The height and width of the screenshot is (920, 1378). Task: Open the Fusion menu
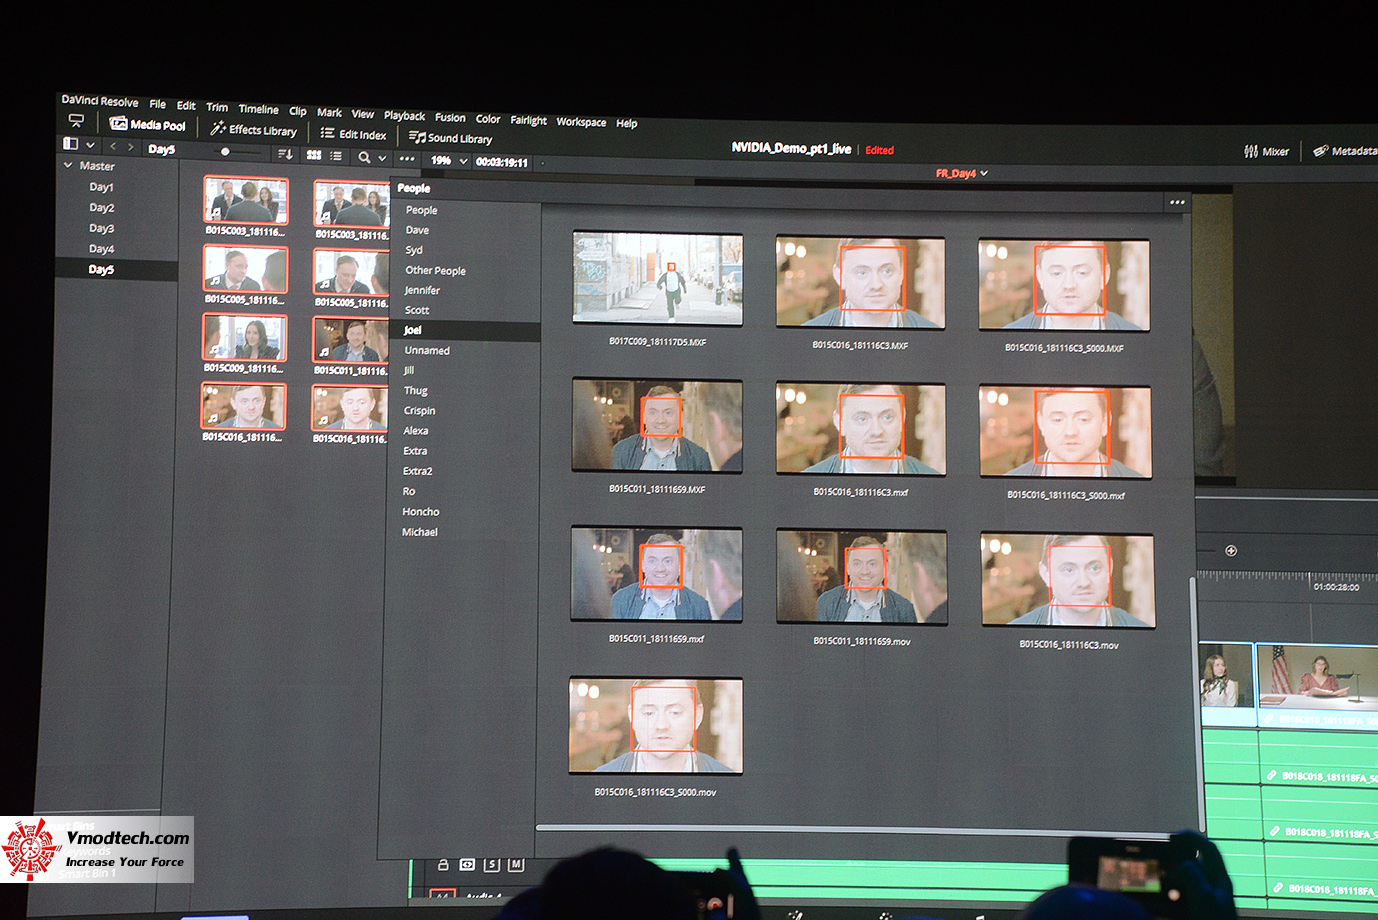pos(450,117)
